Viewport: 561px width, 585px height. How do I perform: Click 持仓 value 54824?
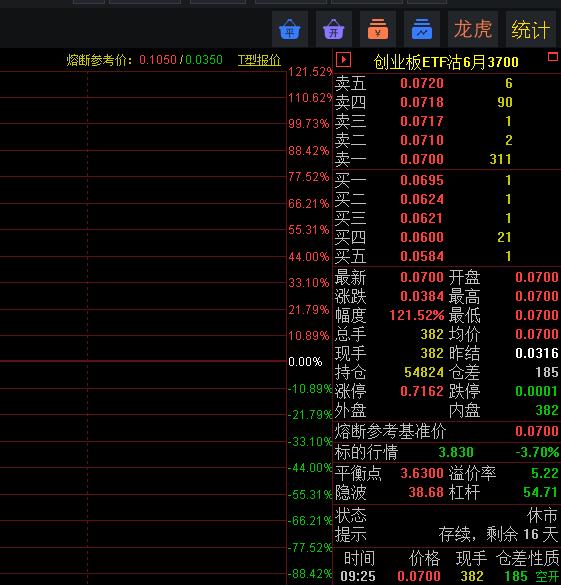[424, 372]
